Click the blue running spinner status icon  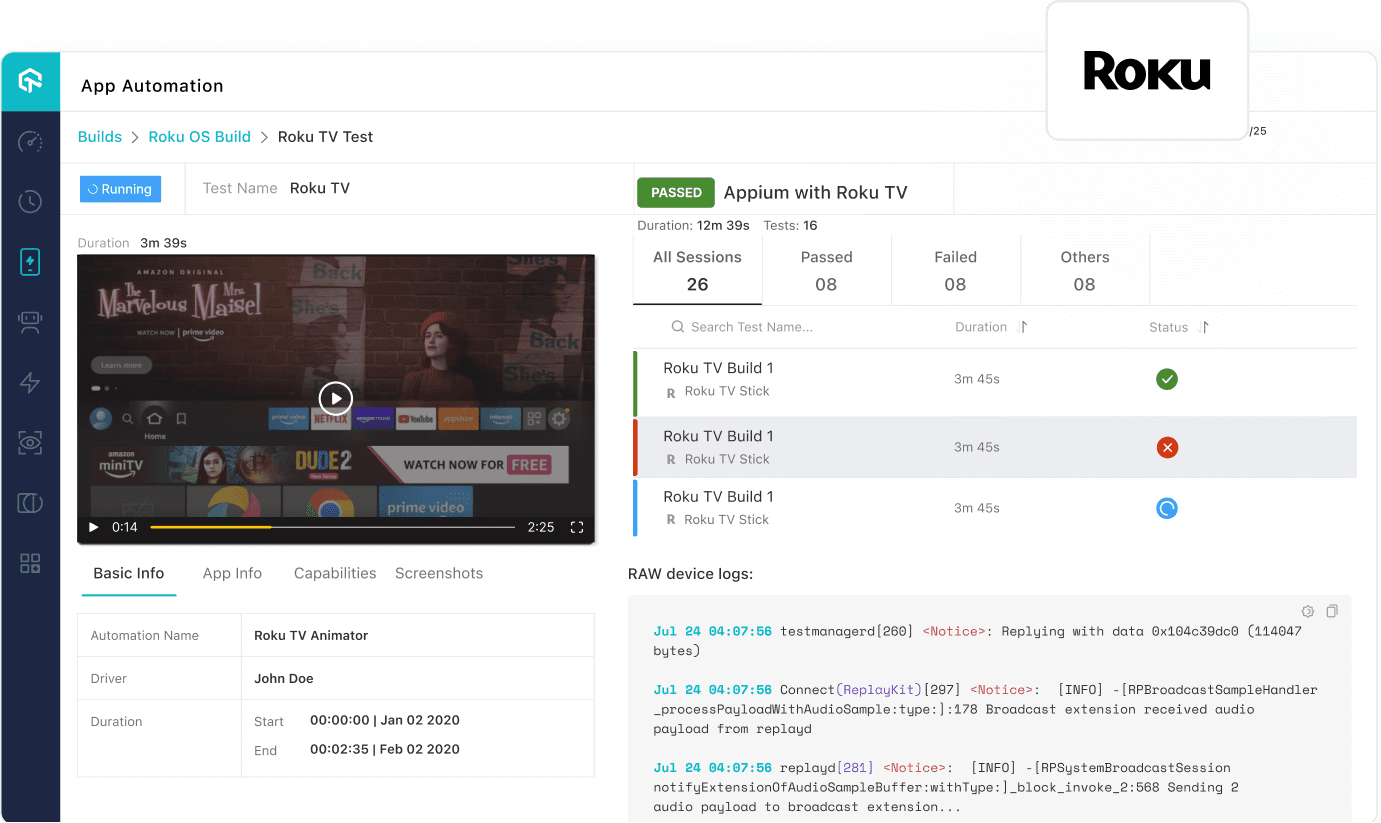click(x=1167, y=508)
